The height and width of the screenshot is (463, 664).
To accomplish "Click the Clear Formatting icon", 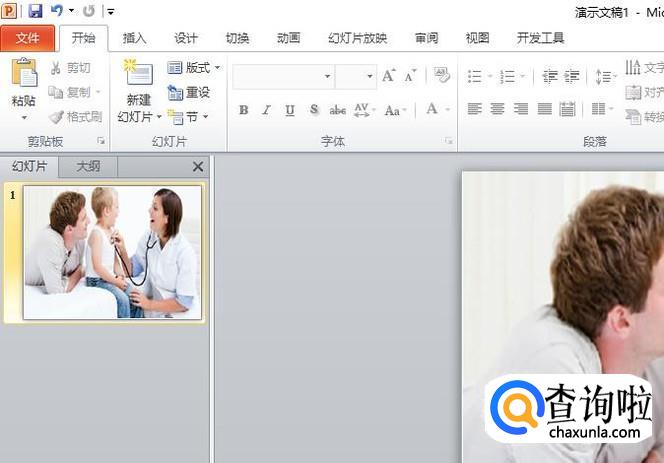I will pos(441,76).
